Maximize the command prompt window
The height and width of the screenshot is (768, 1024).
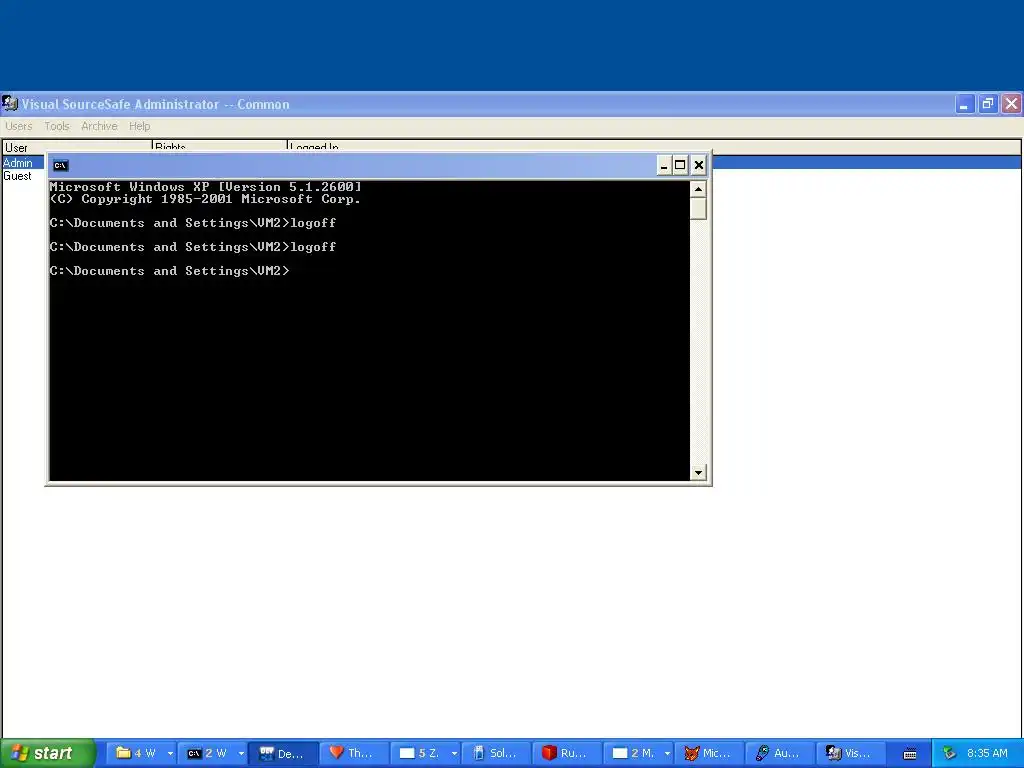[680, 165]
